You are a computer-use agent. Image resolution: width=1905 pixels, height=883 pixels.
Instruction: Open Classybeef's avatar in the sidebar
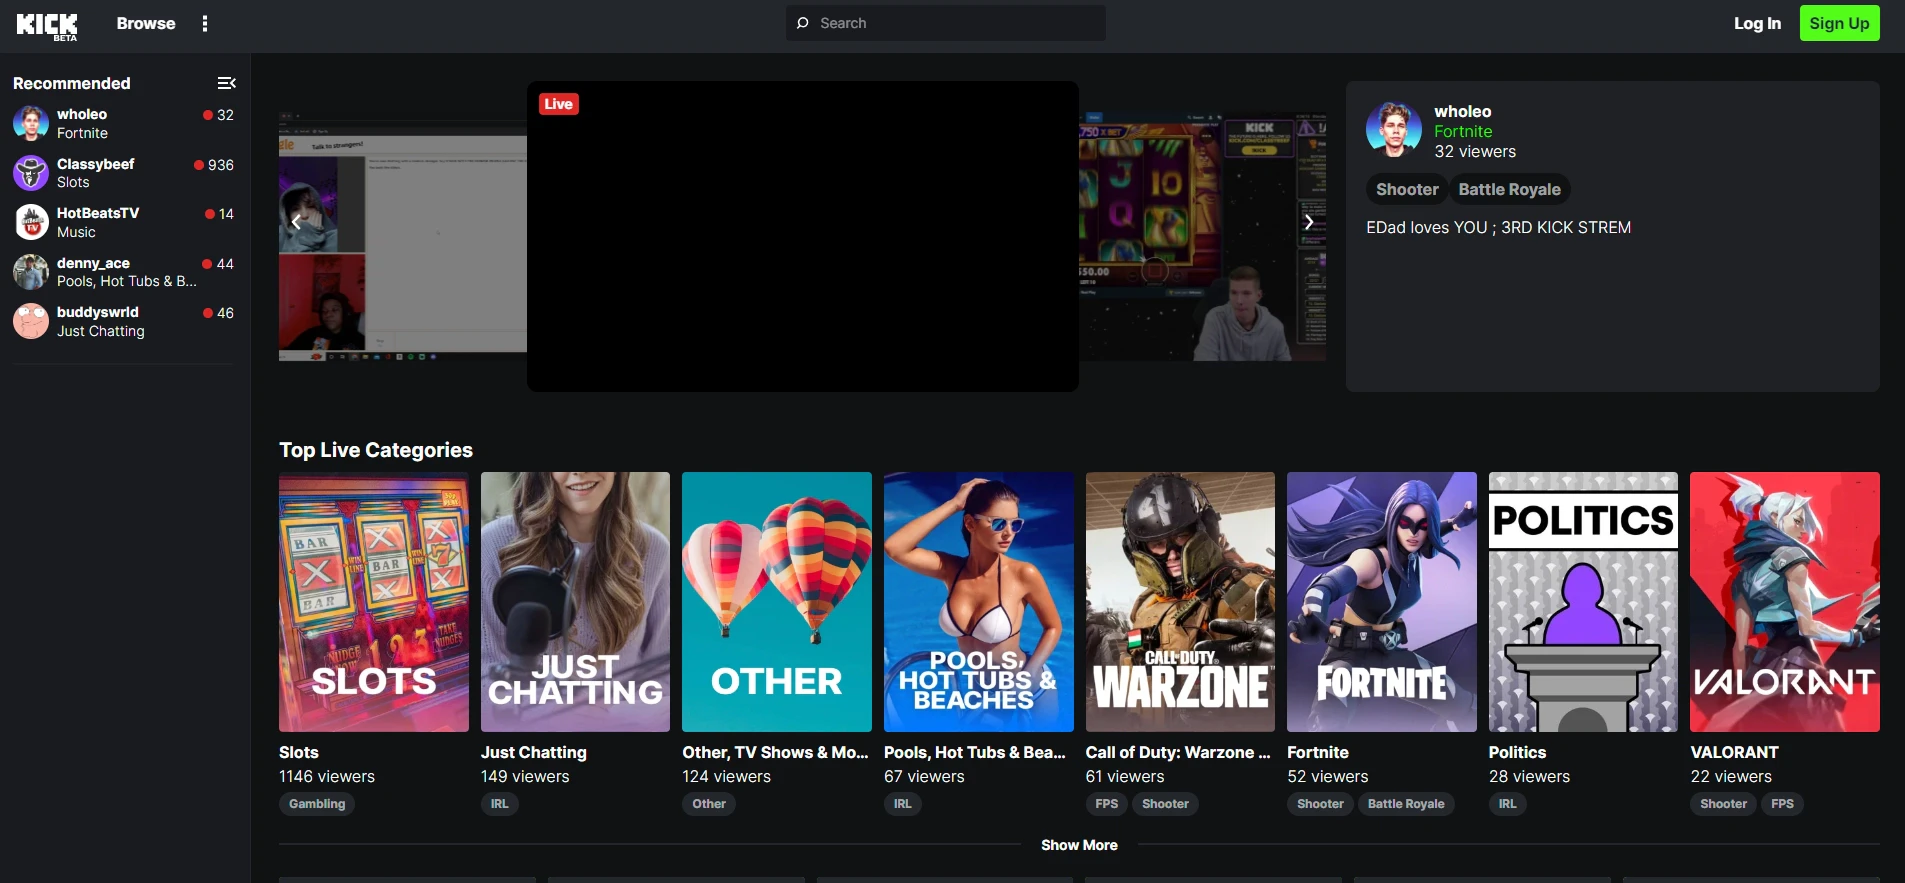[x=31, y=173]
